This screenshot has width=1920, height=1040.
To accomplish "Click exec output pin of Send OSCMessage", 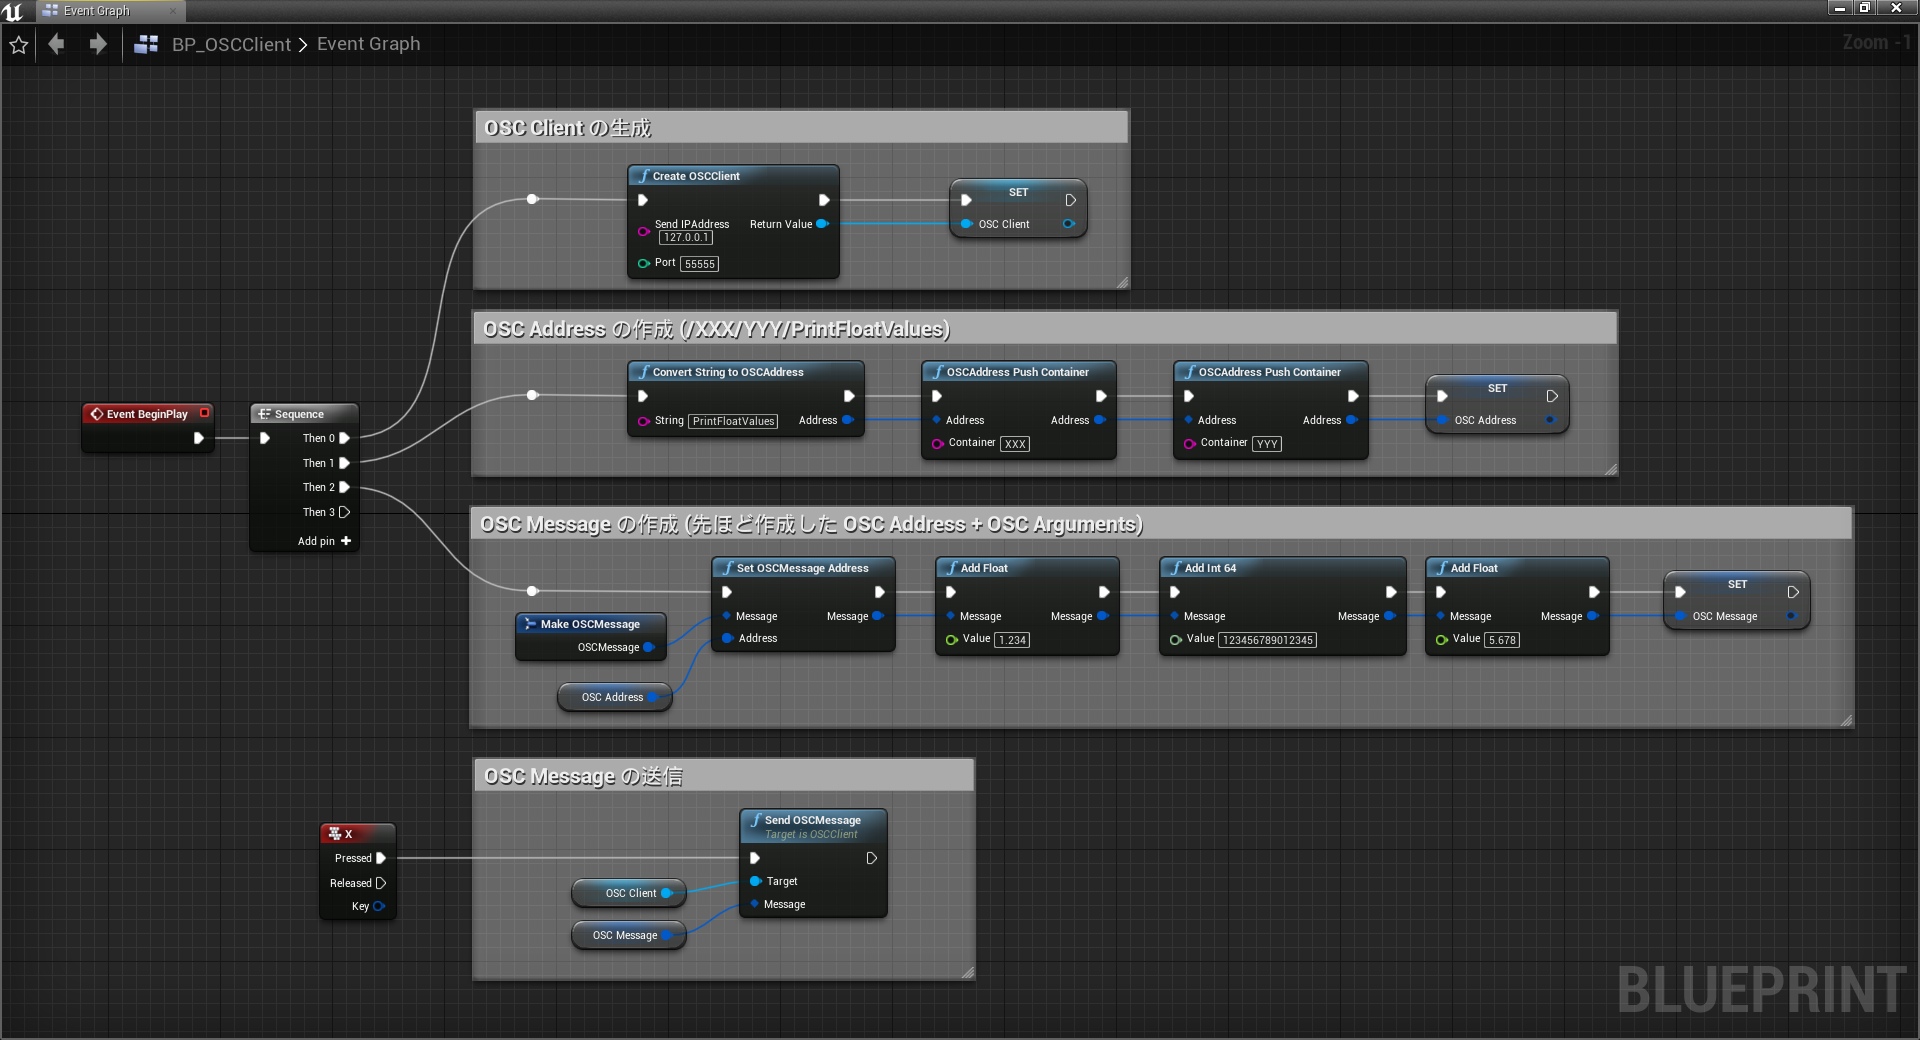I will [871, 858].
